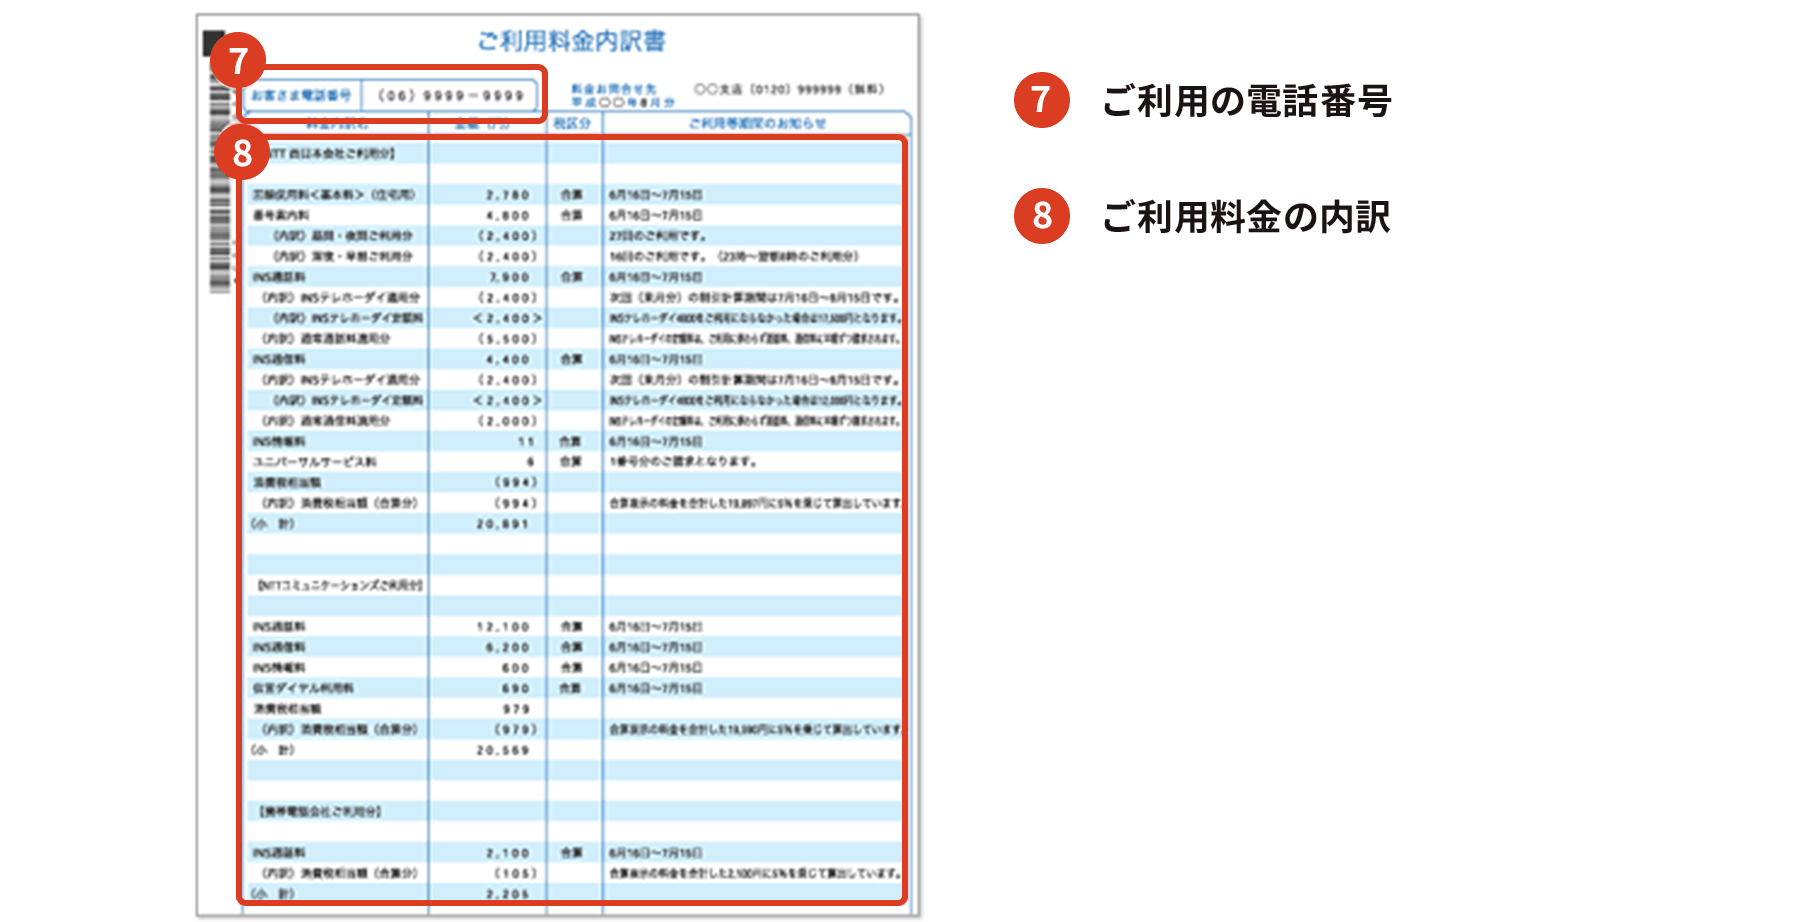Select the subtotal 20,891

point(503,524)
